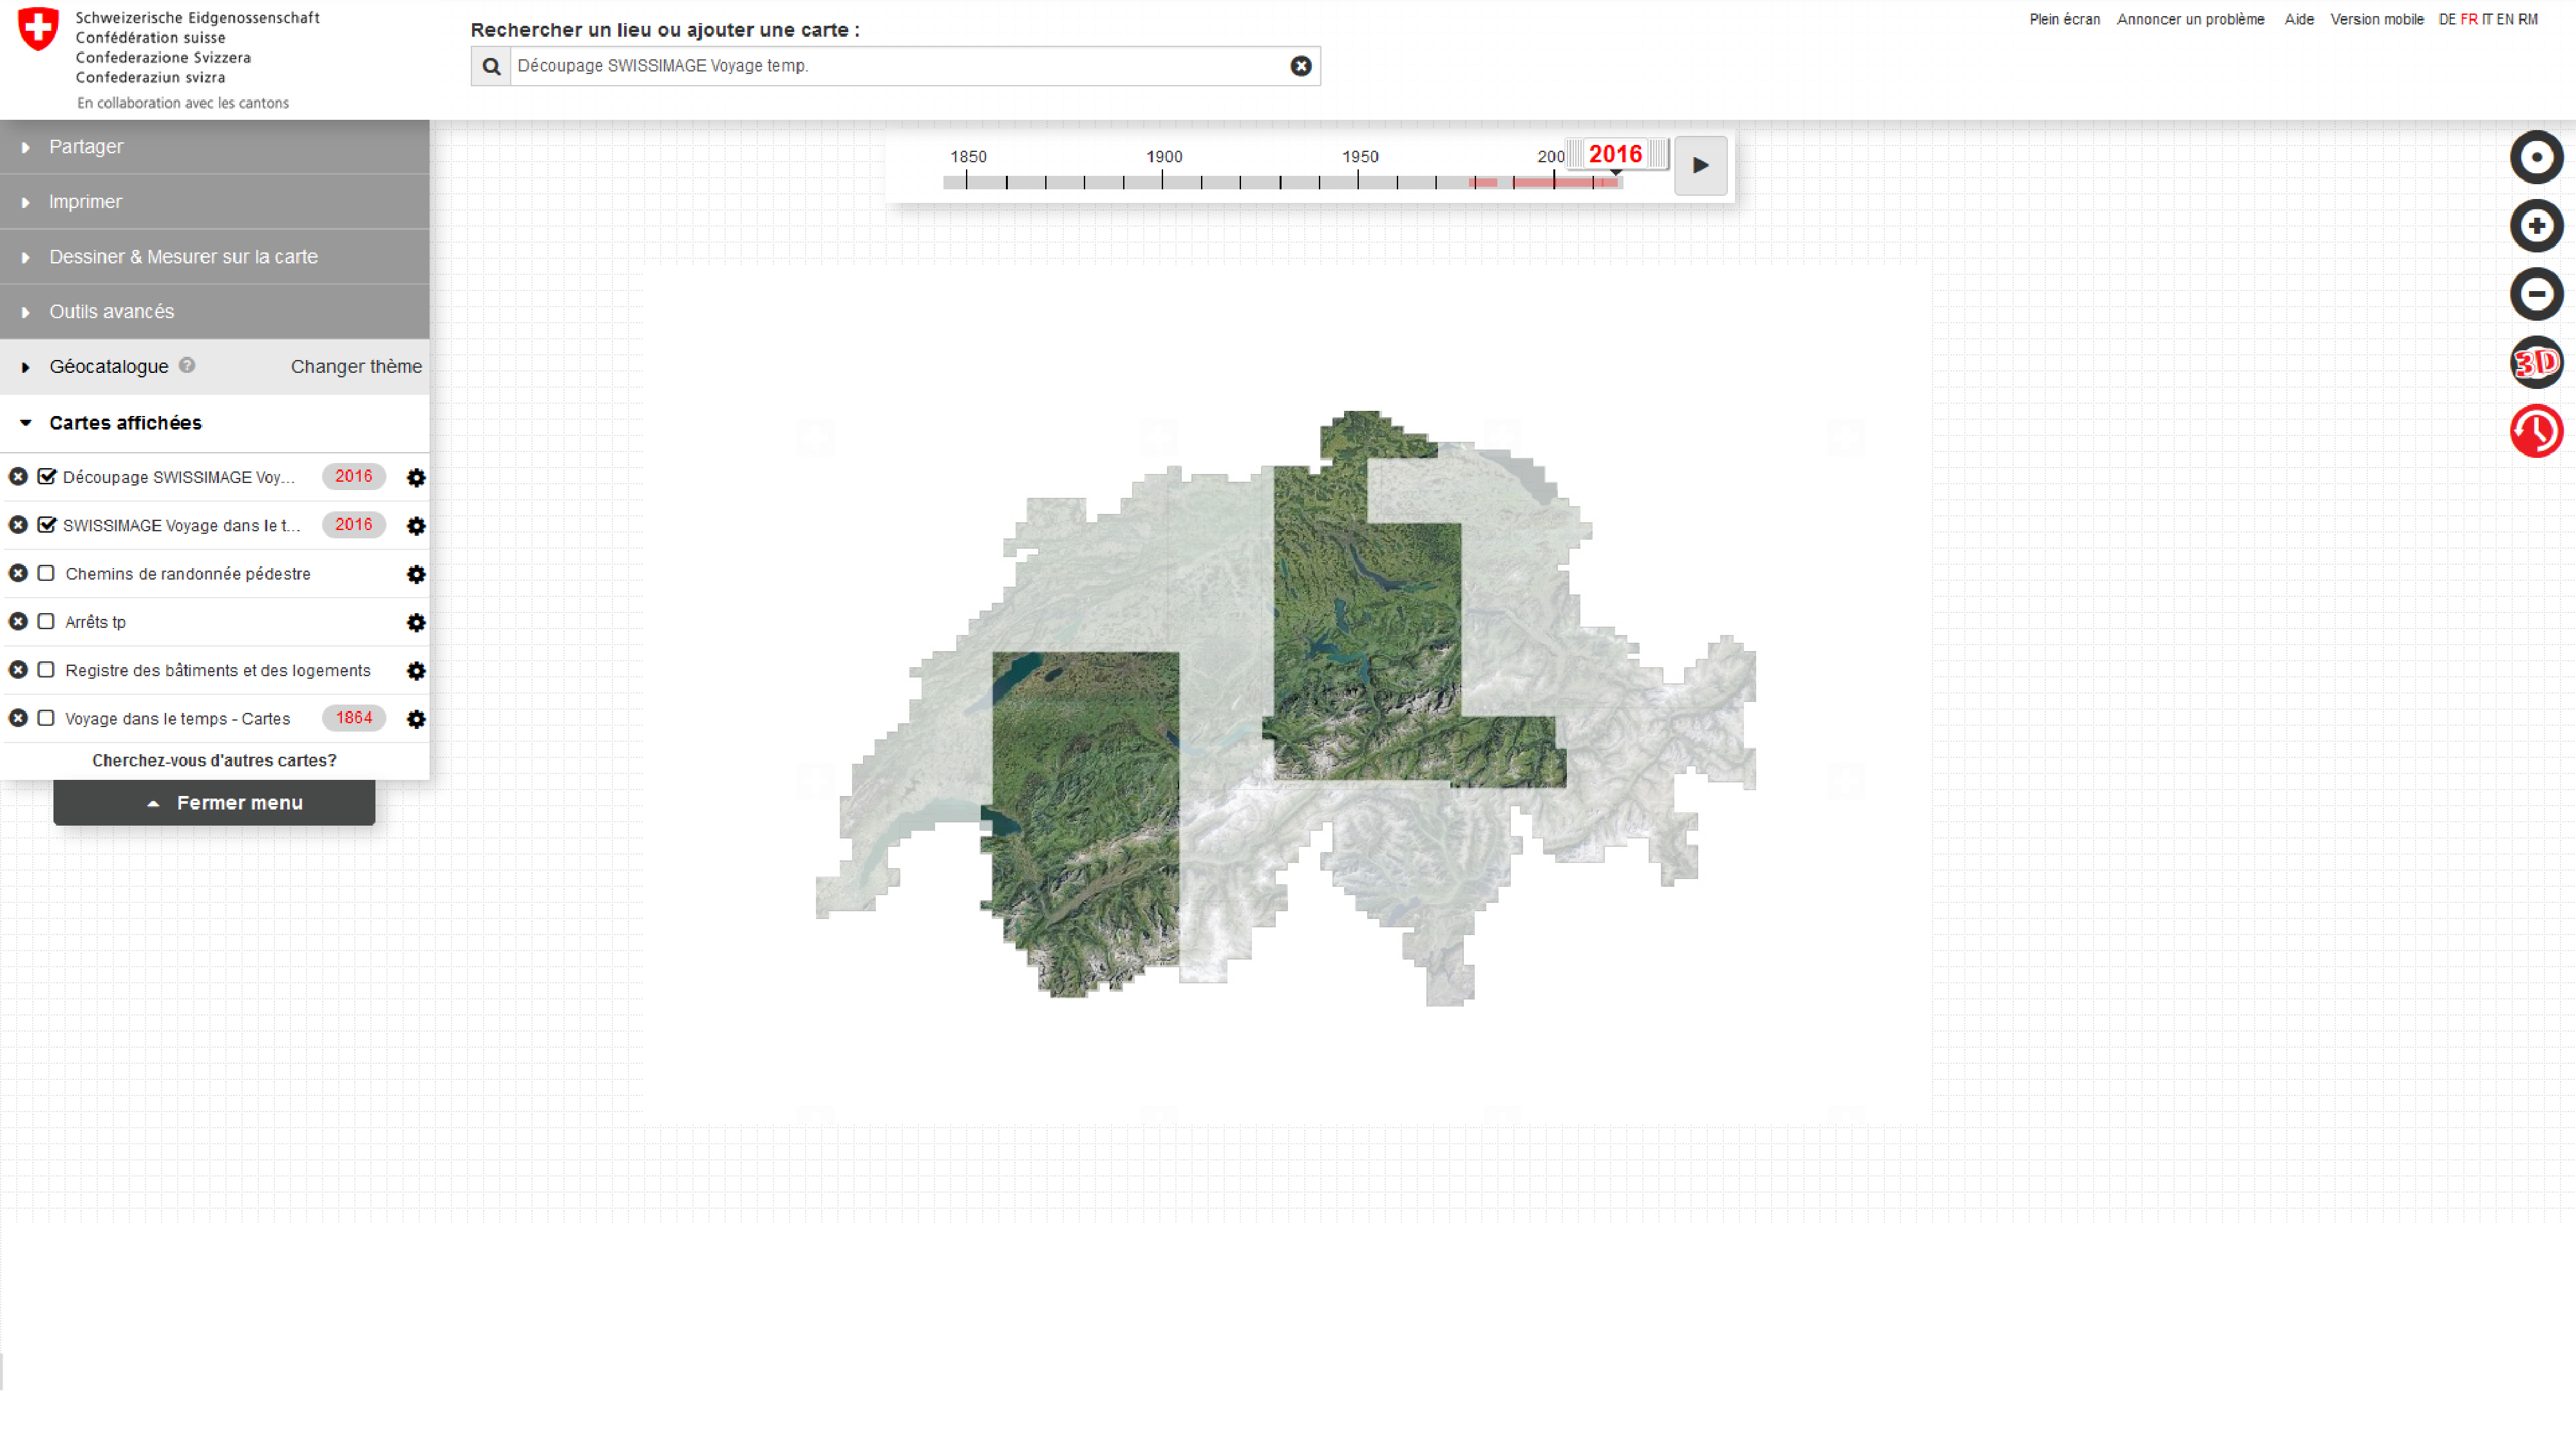
Task: Uncheck SWISSIMAGE Voyage dans le temps layer
Action: coord(46,525)
